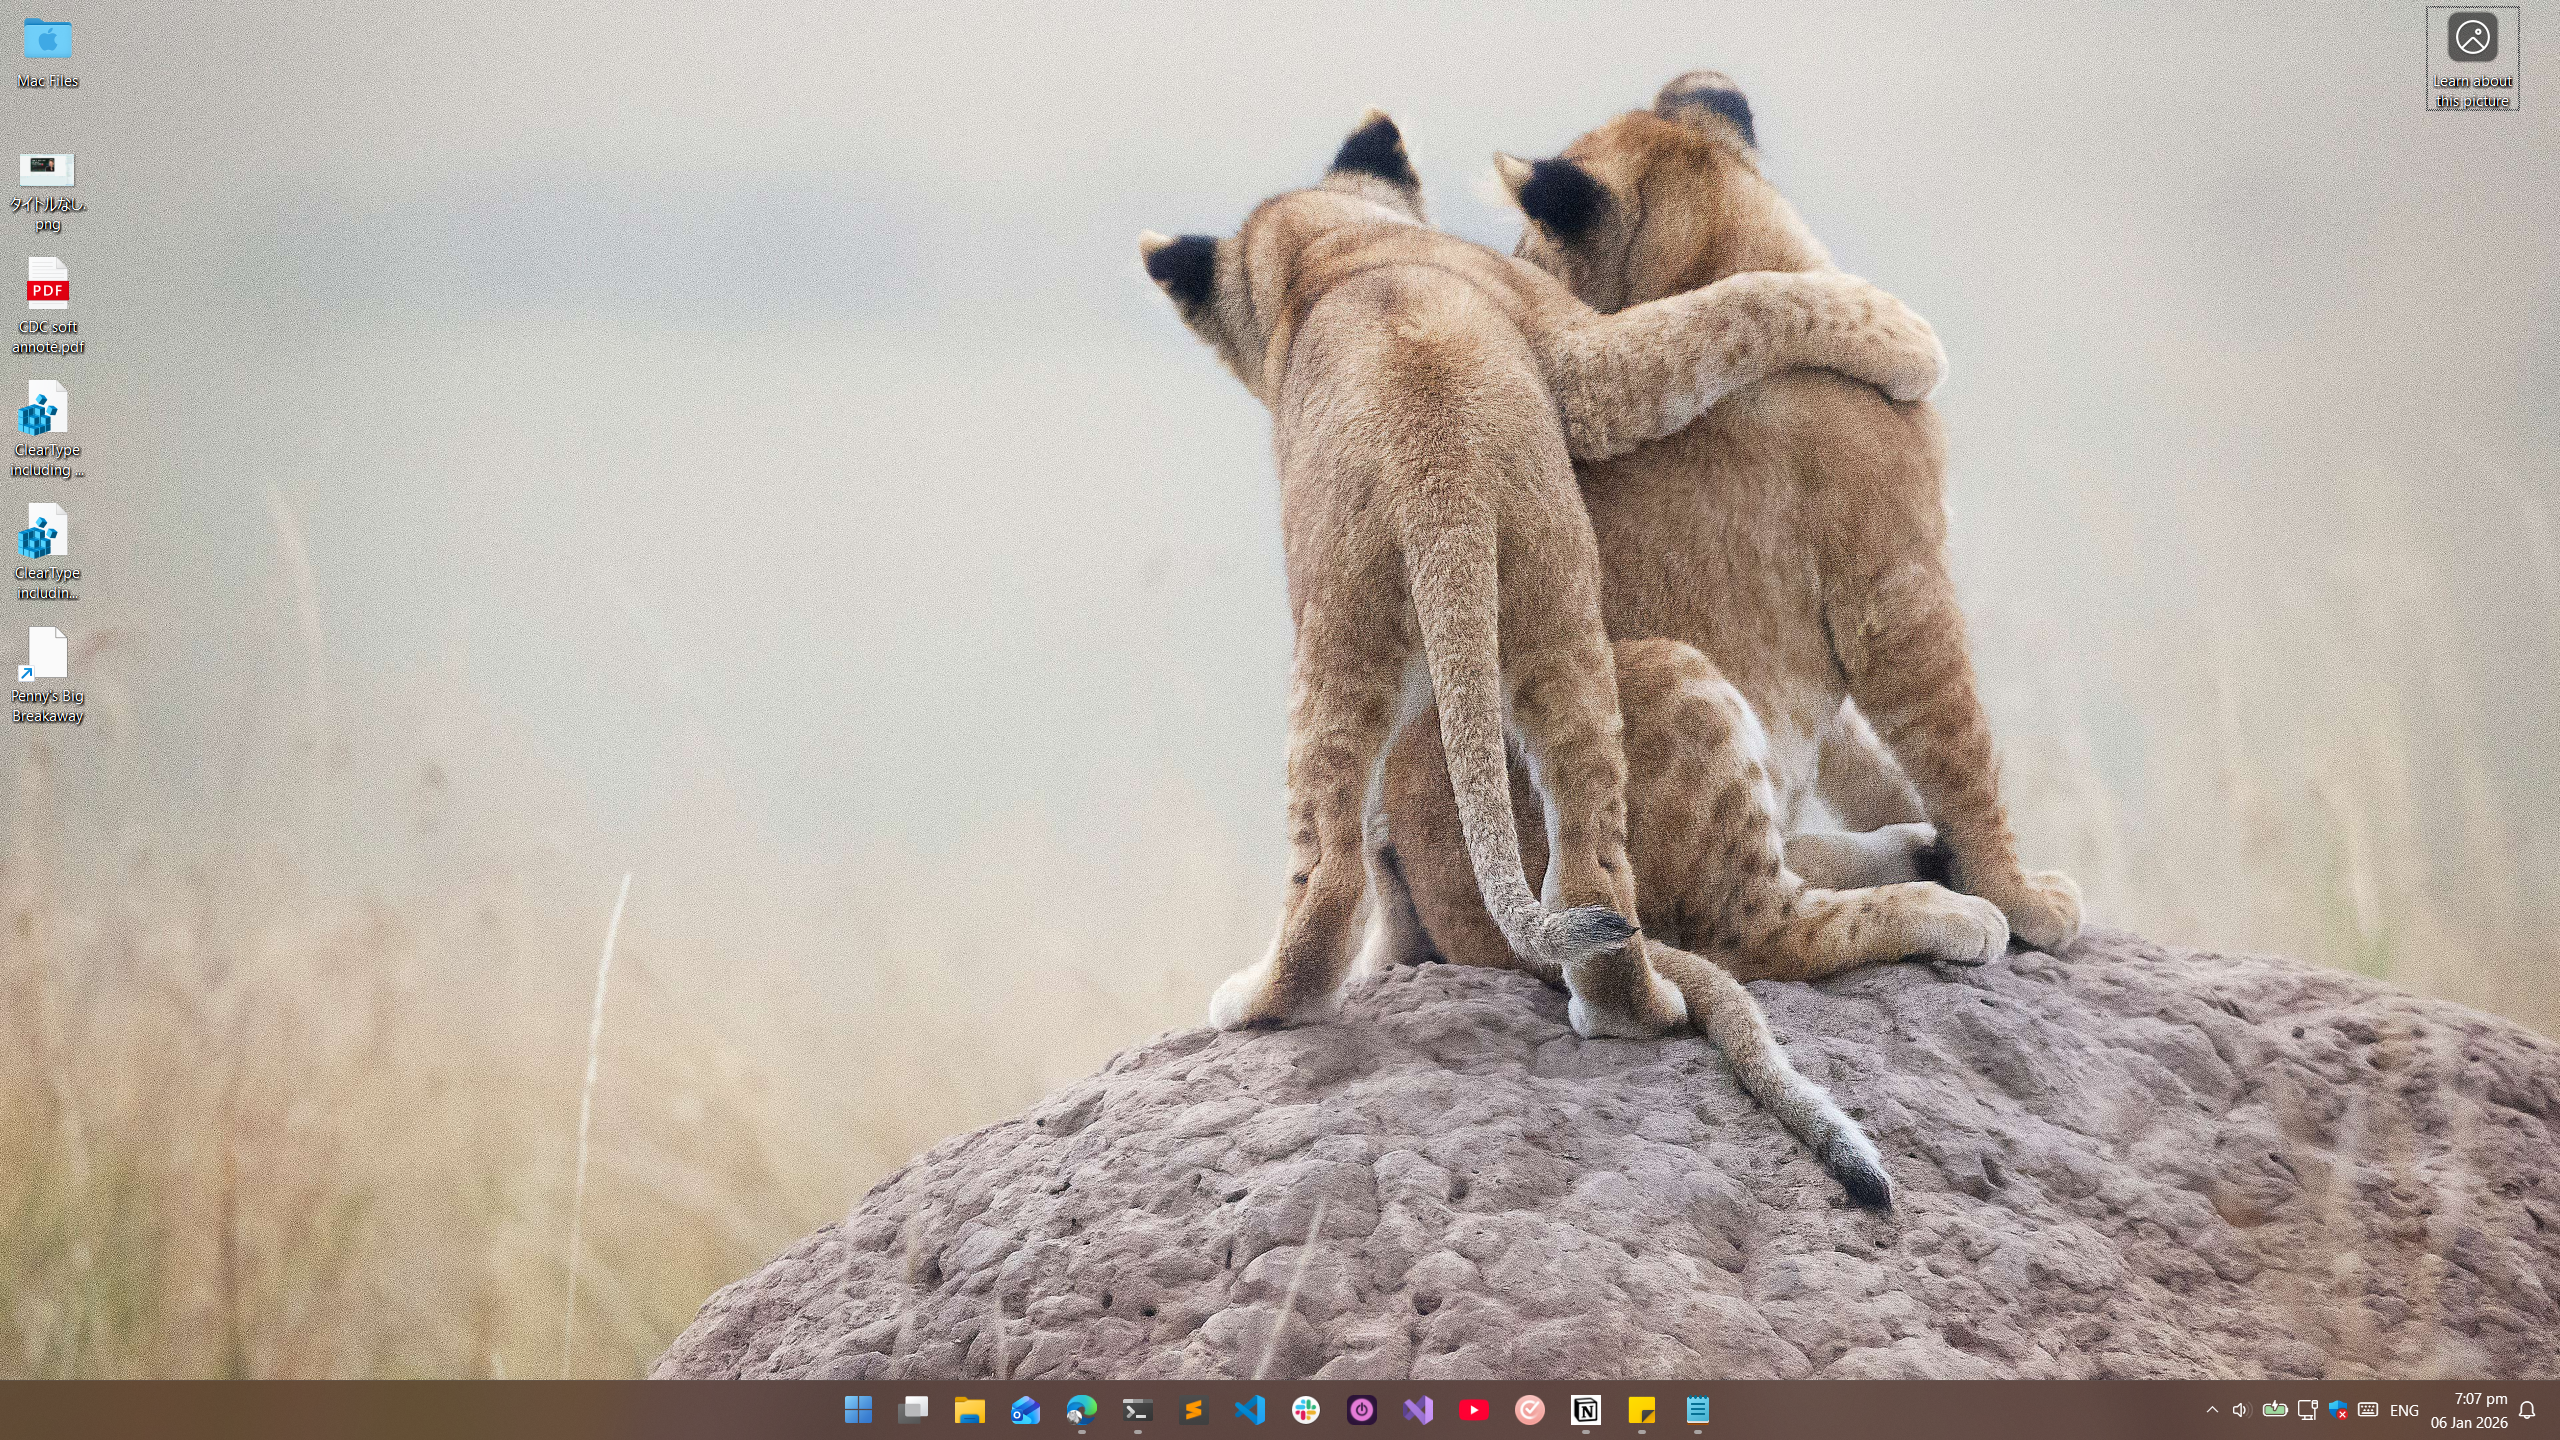Open the Terminal taskbar icon
Viewport: 2560px width, 1440px height.
[1137, 1410]
